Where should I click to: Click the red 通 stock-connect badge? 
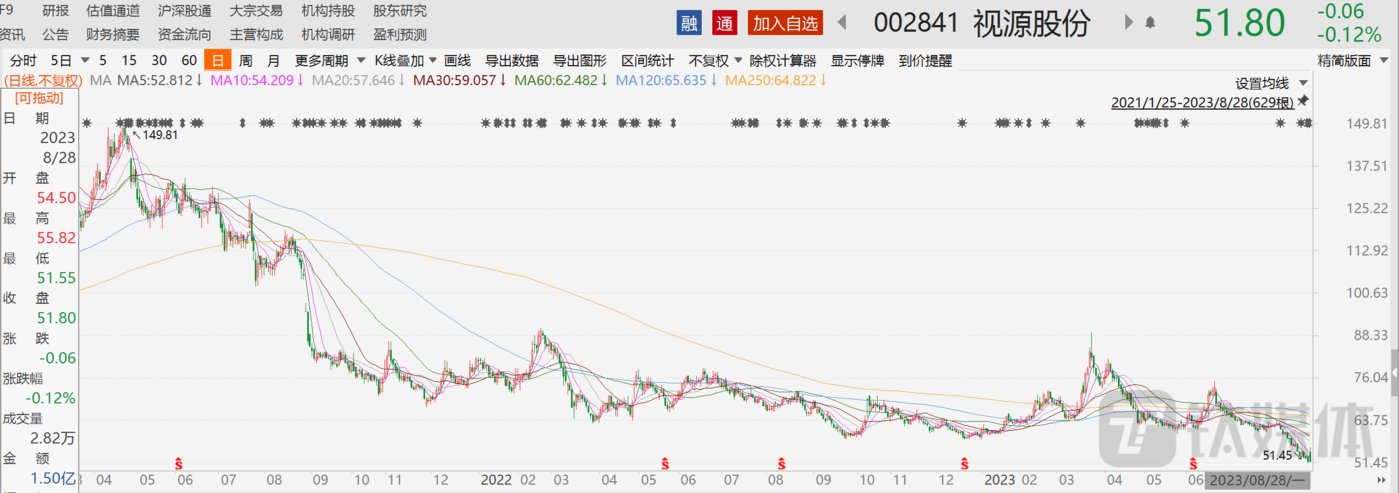tap(724, 22)
